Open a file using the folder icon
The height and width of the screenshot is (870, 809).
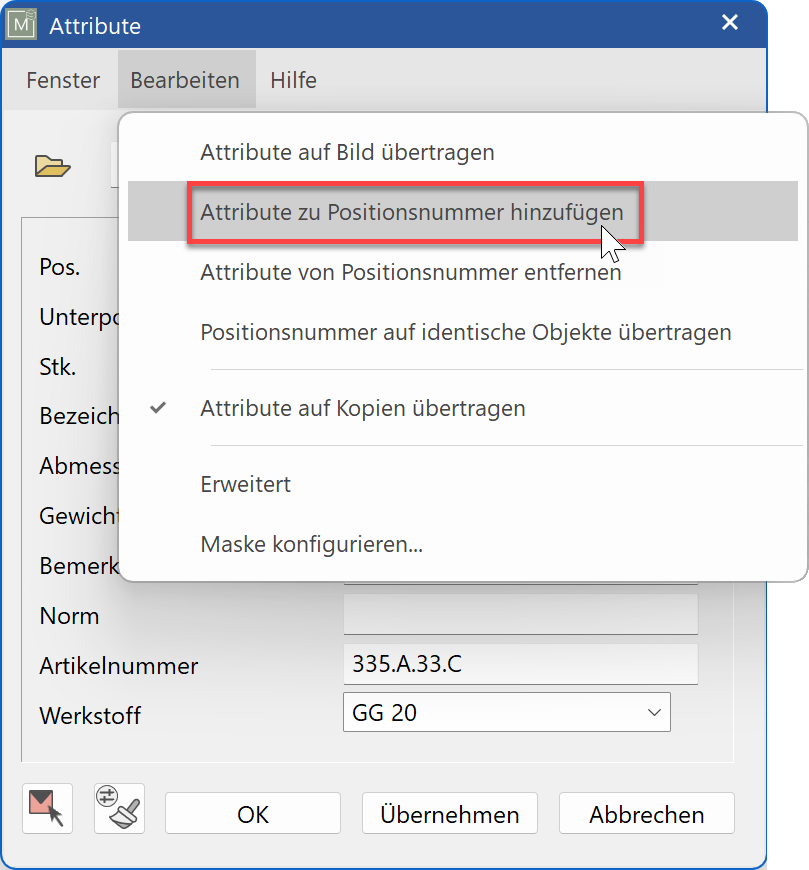(x=52, y=167)
